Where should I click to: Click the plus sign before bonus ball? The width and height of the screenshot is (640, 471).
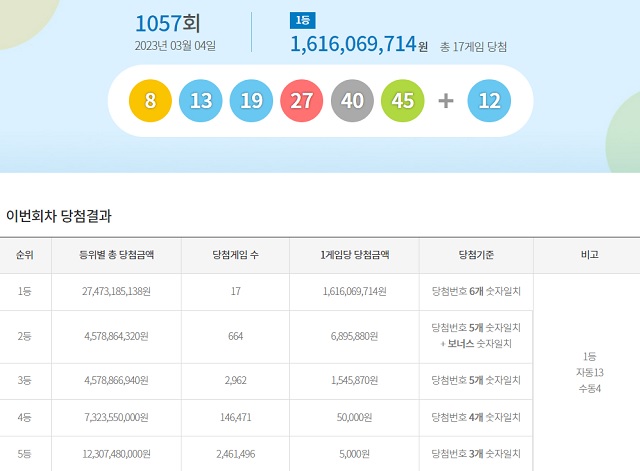446,100
